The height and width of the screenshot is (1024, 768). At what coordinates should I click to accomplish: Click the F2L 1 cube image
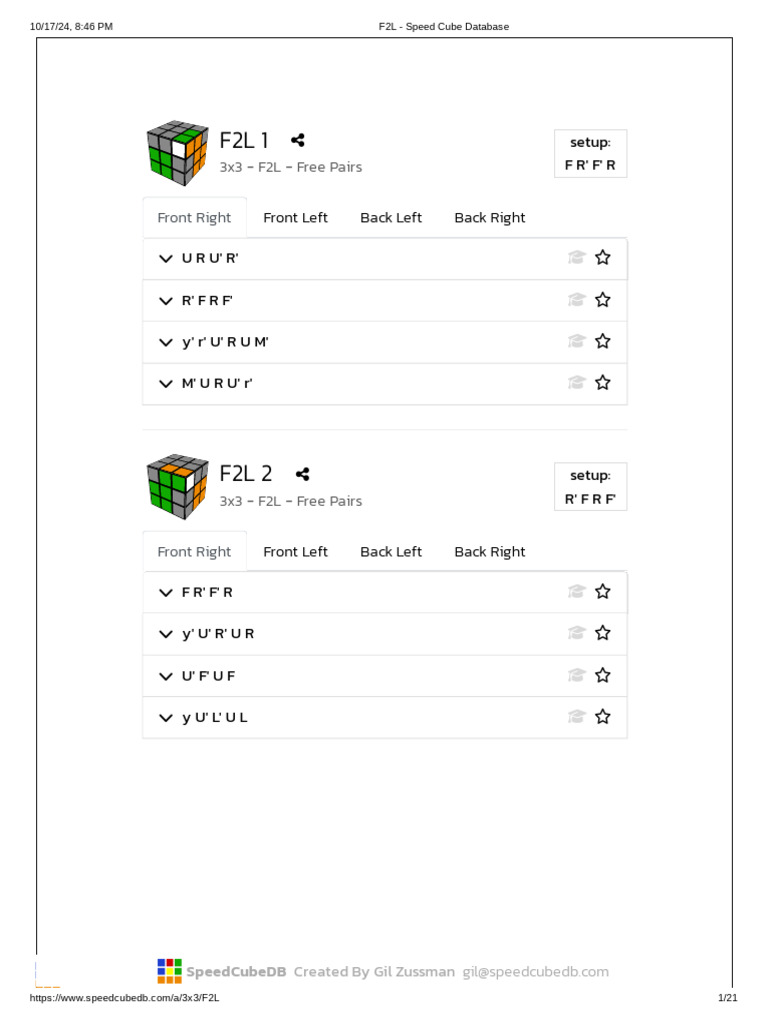coord(177,153)
